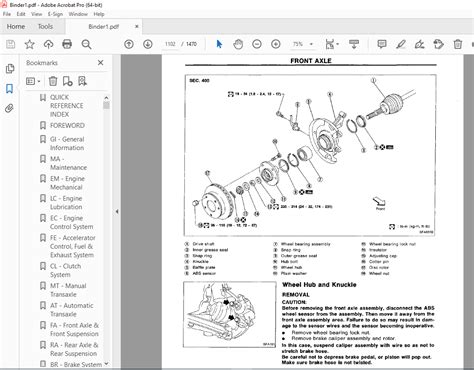
Task: Select the Hand pan tool
Action: [238, 44]
